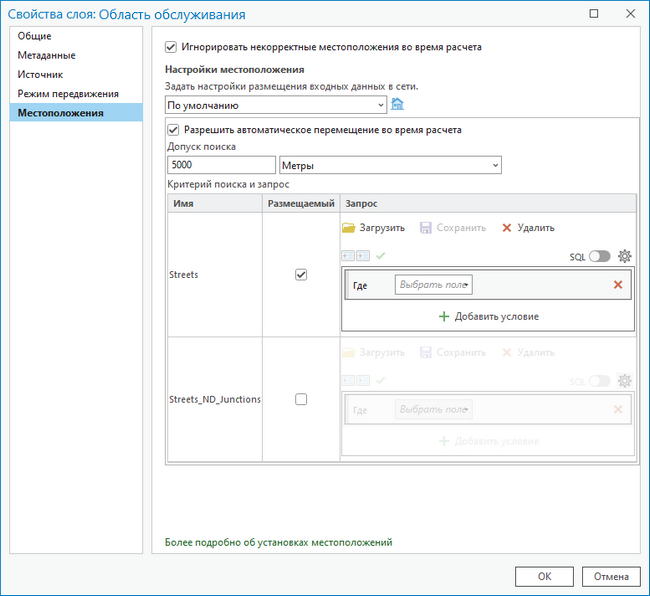Switch to the Режим передвижения tab
650x596 pixels.
(67, 94)
